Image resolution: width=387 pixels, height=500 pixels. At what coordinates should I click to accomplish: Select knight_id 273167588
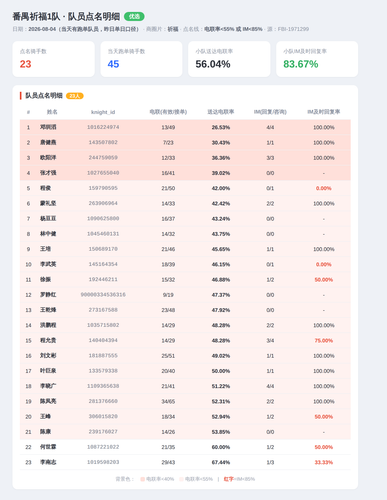[x=103, y=310]
